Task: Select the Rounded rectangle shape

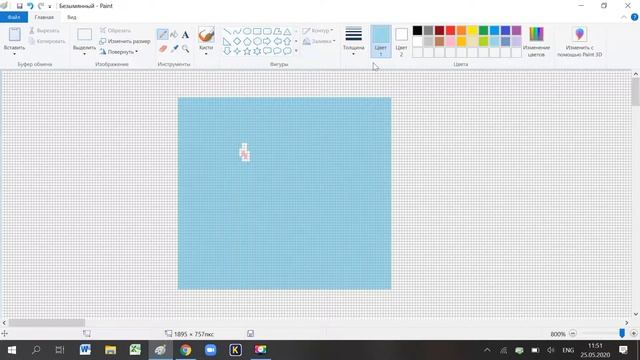Action: pos(267,31)
